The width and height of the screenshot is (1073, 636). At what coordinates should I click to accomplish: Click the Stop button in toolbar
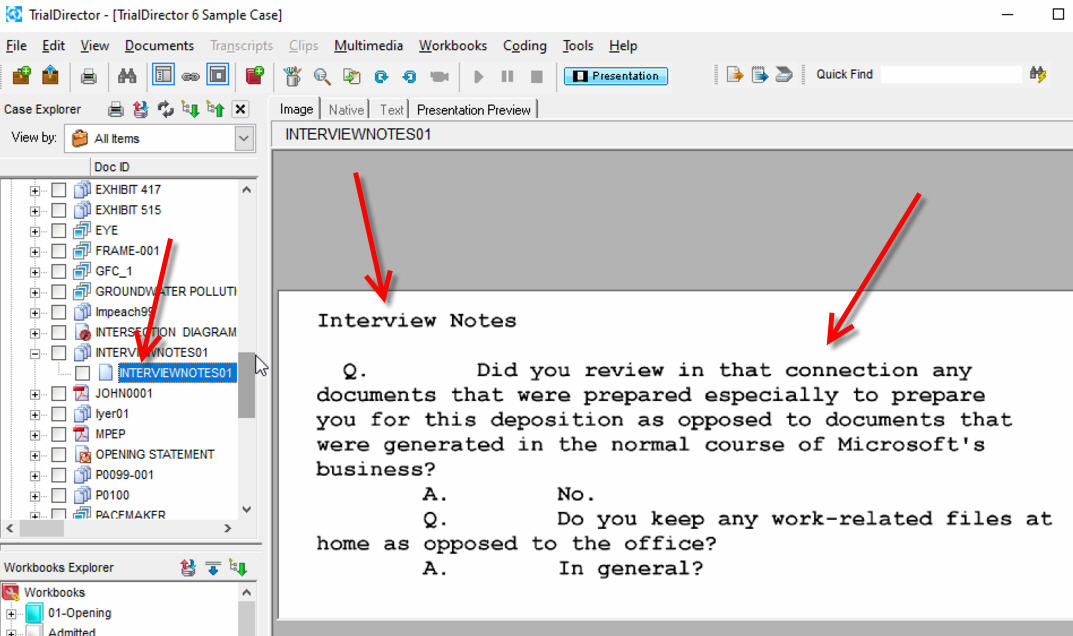536,76
